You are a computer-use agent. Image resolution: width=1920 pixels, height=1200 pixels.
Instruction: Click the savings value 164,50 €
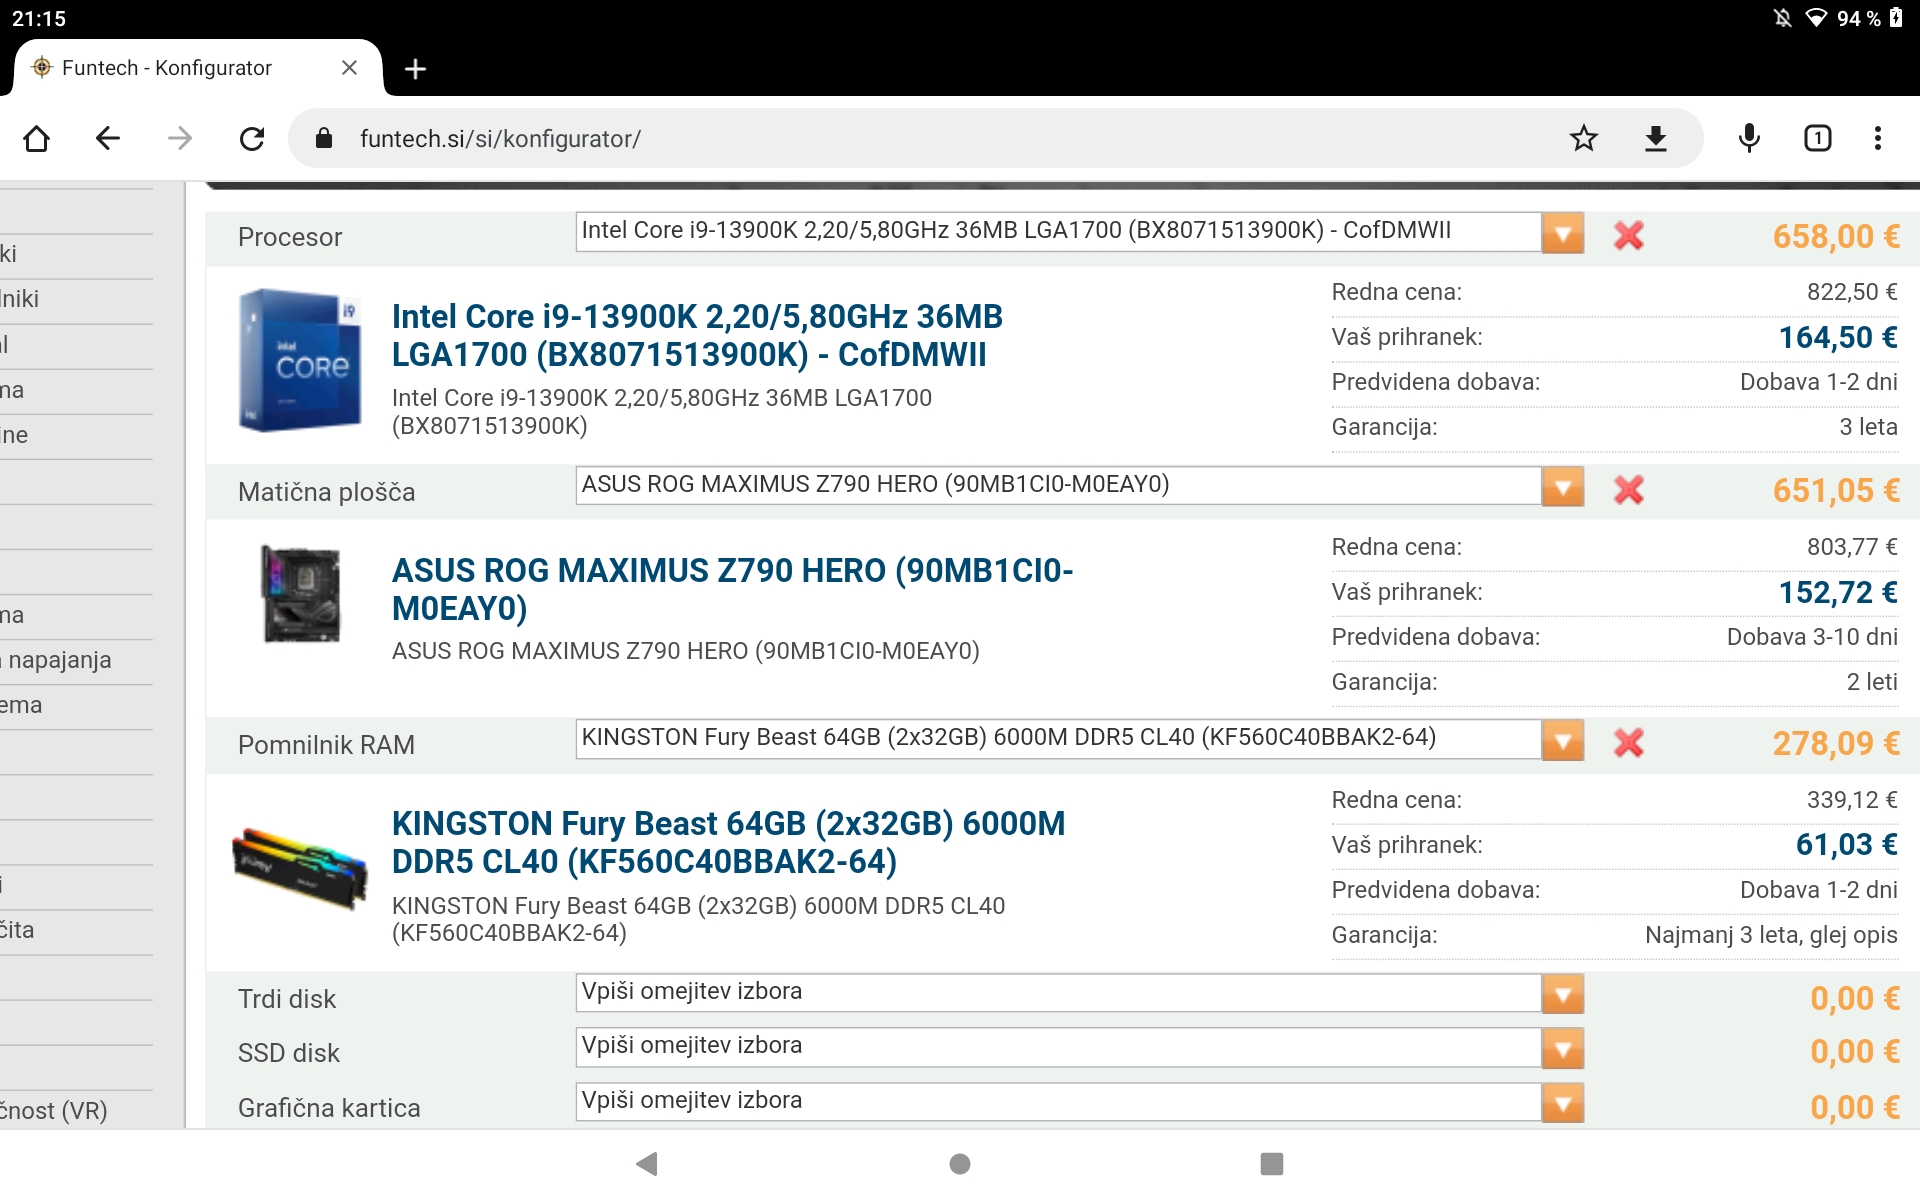pos(1838,337)
